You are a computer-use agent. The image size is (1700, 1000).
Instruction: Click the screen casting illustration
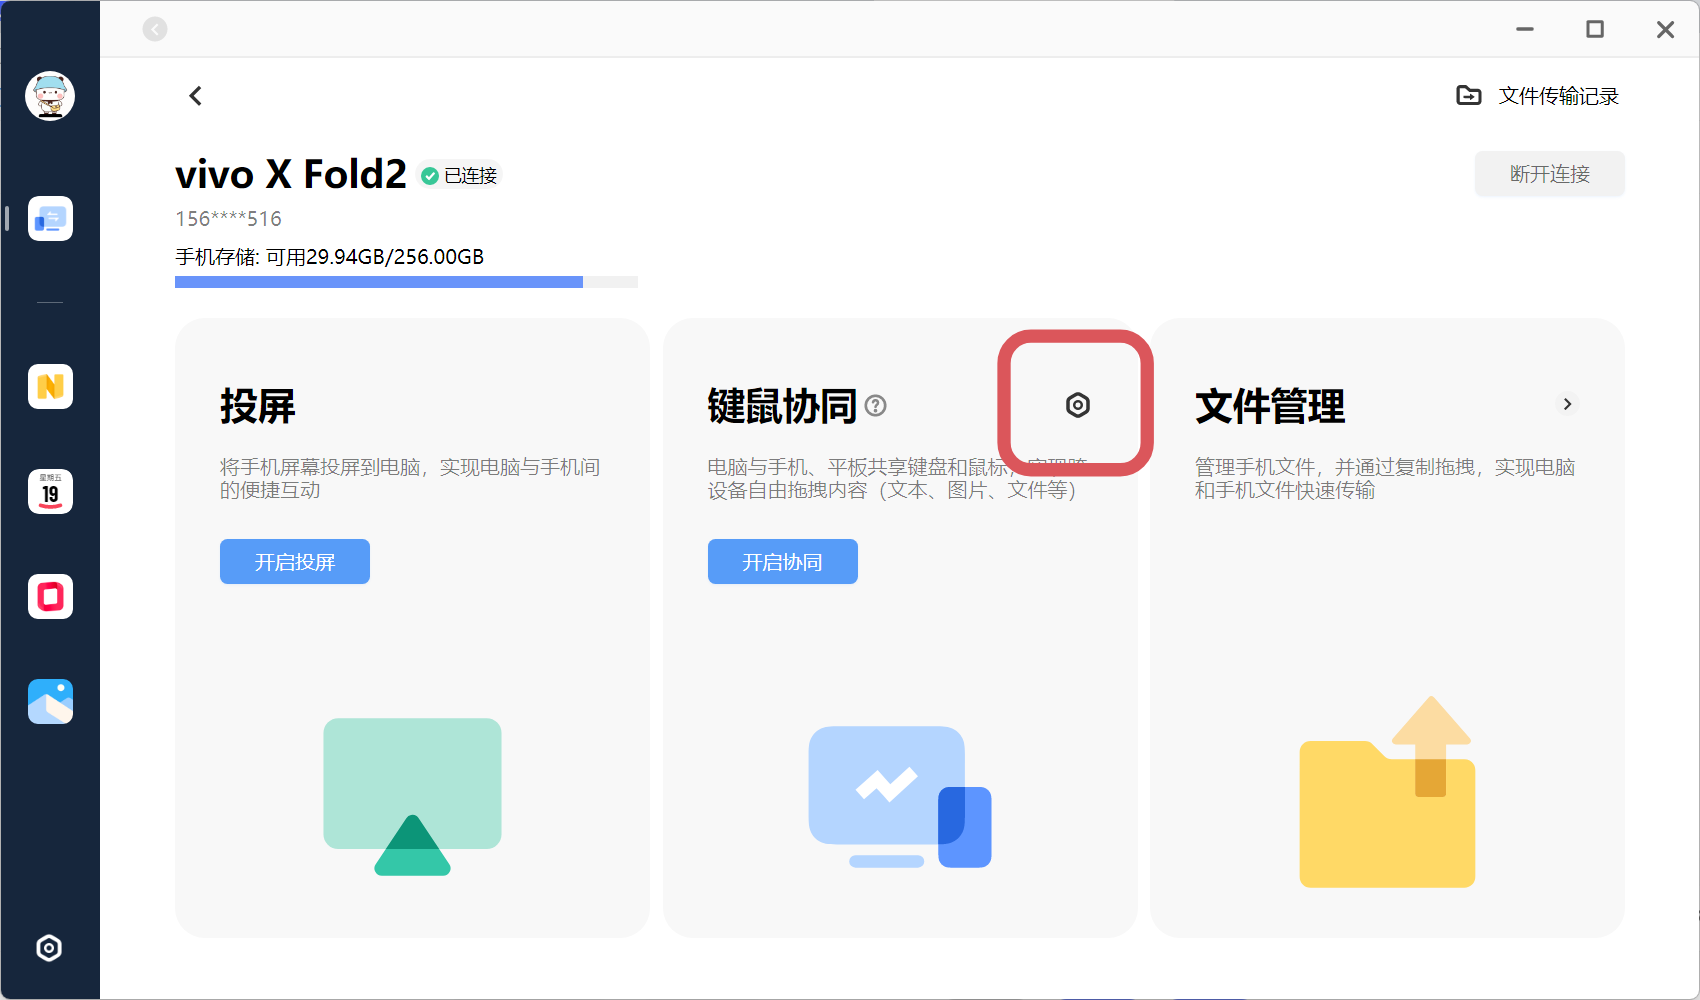coord(412,796)
